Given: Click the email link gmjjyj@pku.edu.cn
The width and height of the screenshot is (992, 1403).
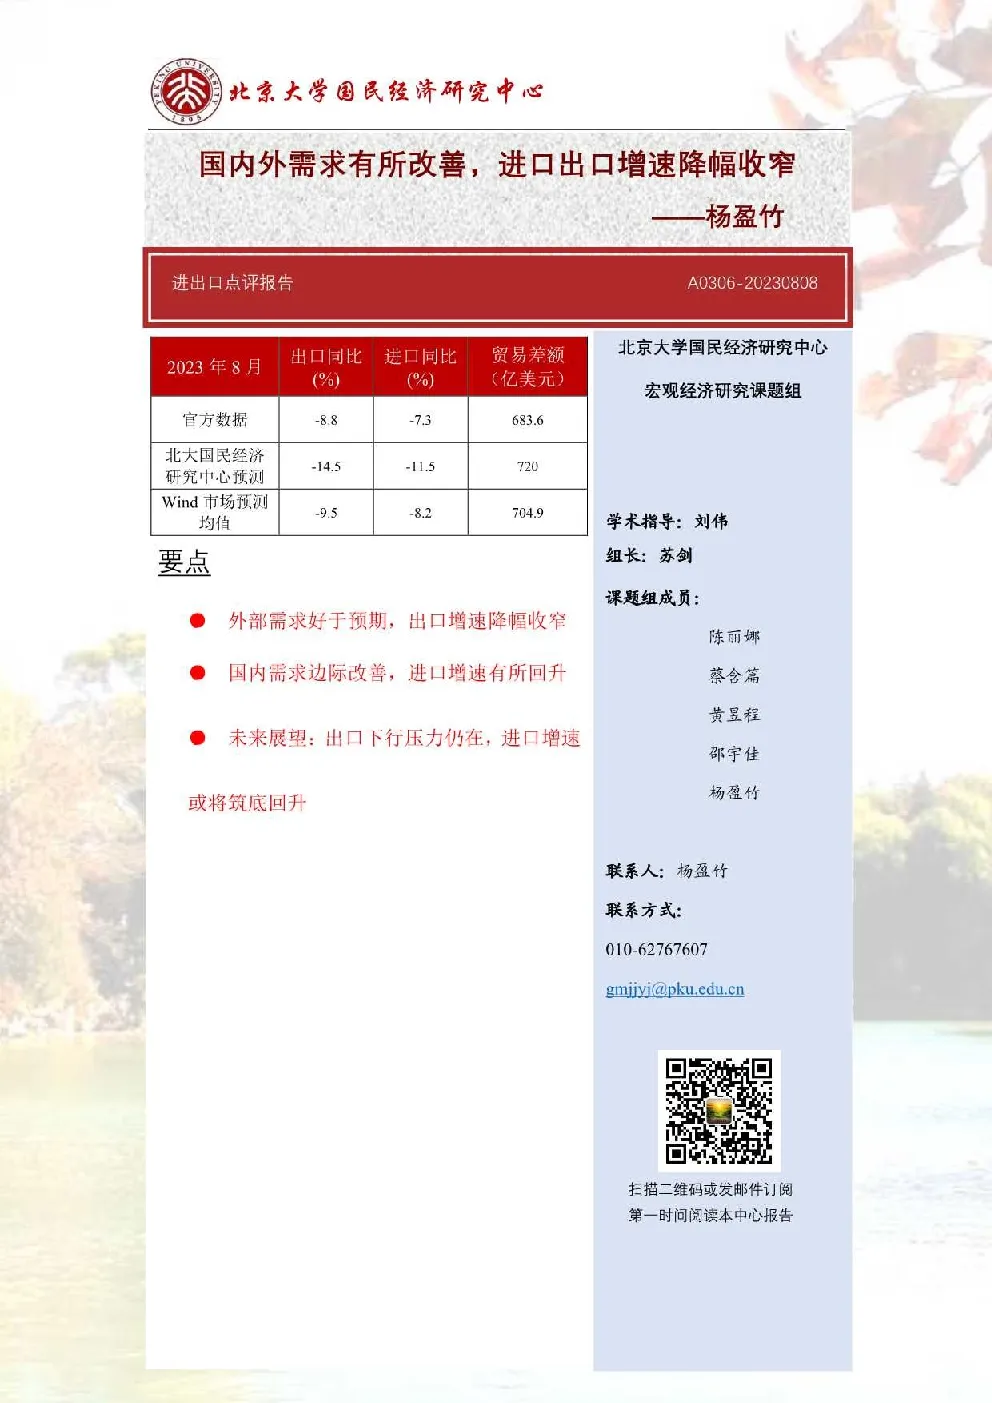Looking at the screenshot, I should tap(675, 989).
